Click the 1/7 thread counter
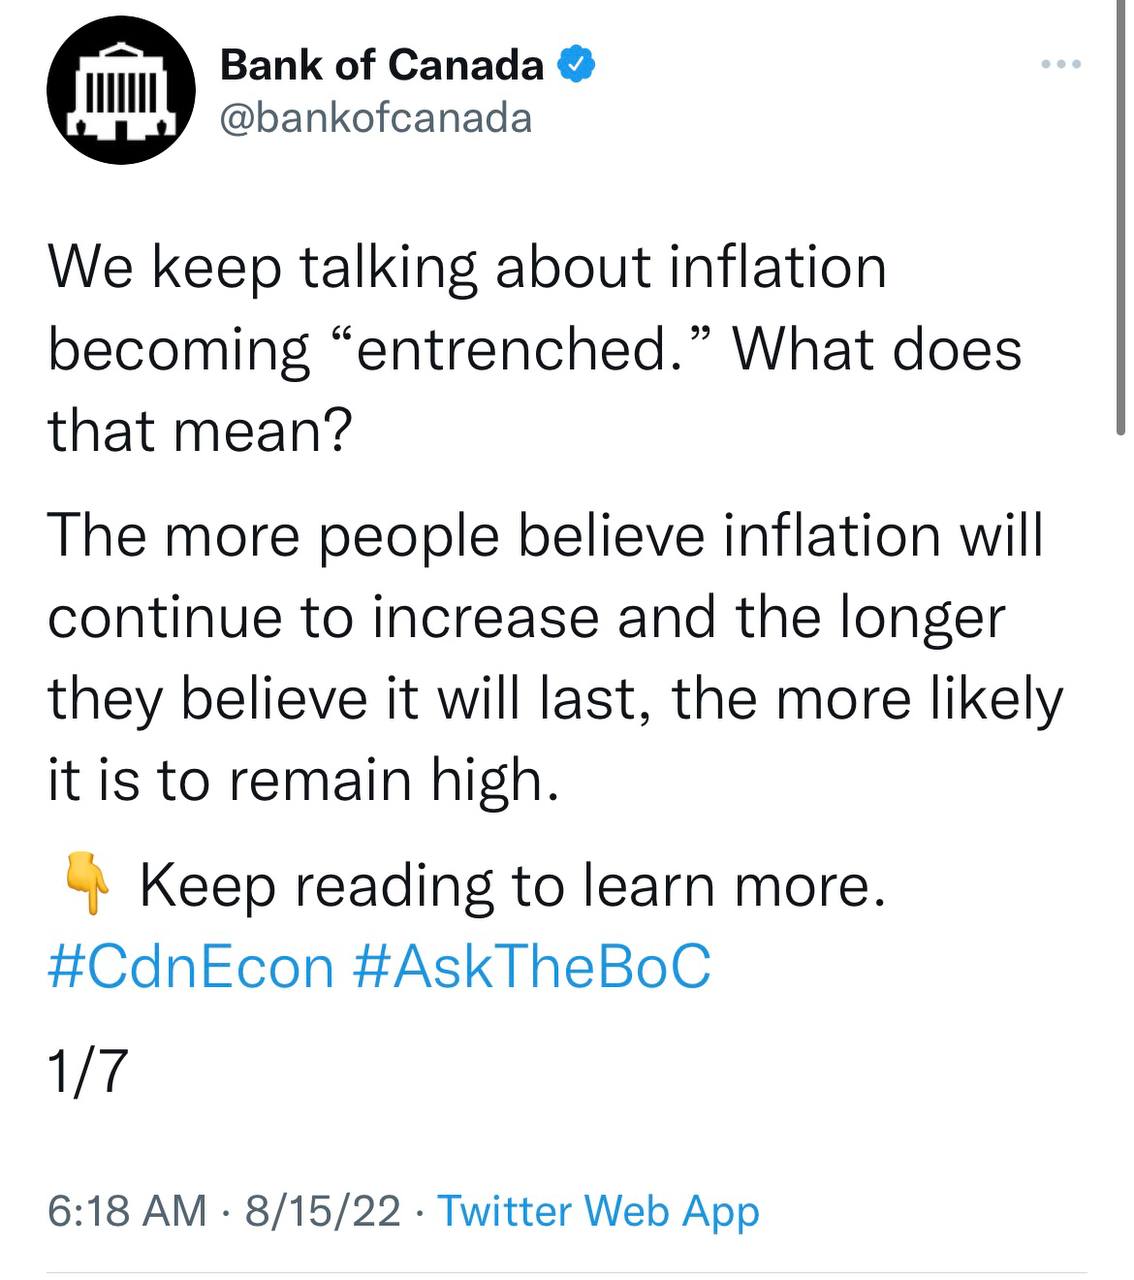Viewport: 1134px width, 1280px height. [x=88, y=1071]
